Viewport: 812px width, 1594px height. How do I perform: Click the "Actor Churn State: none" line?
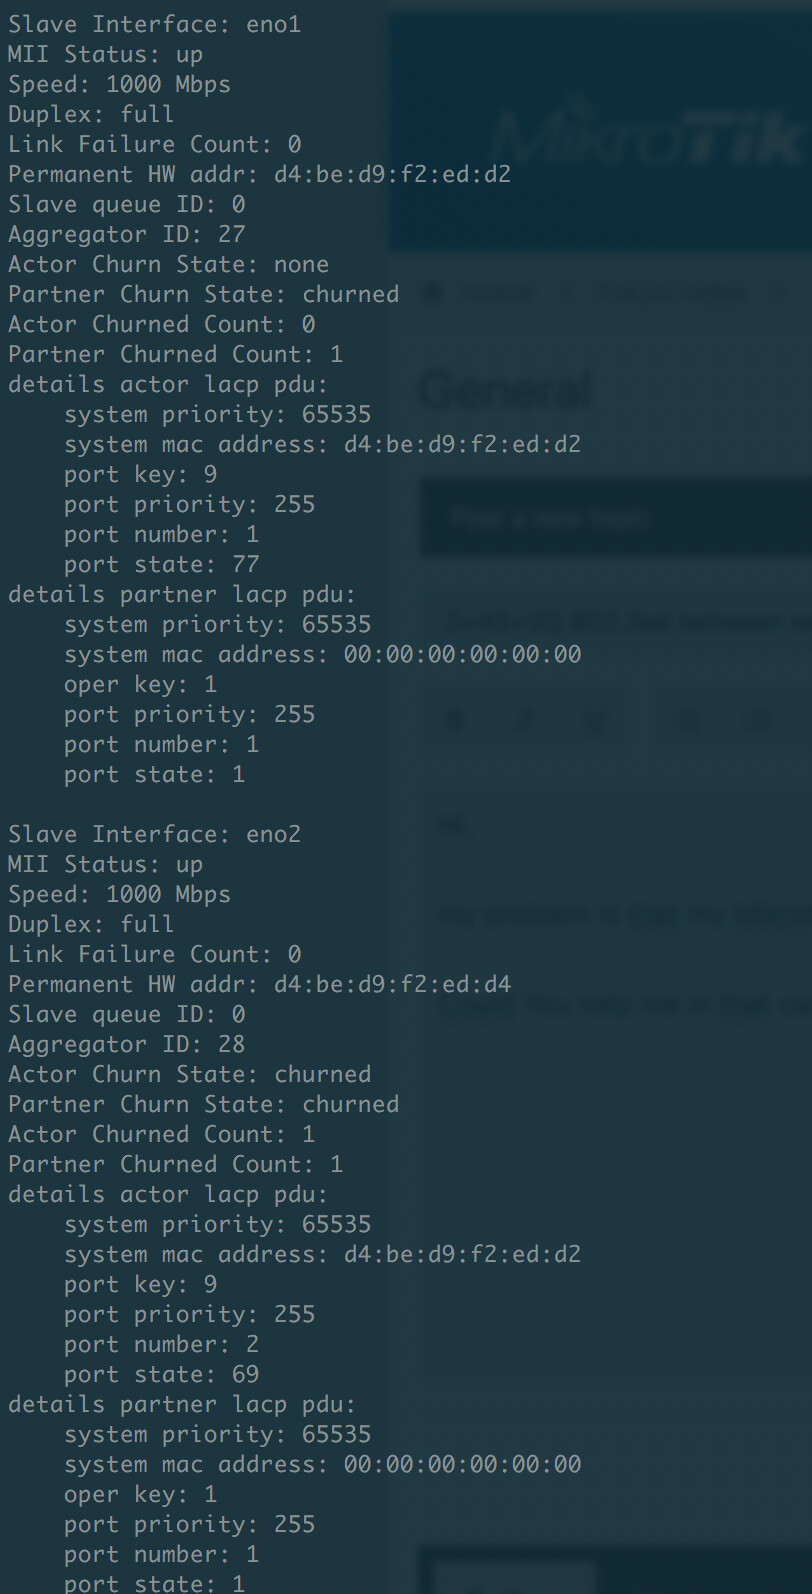pos(168,264)
